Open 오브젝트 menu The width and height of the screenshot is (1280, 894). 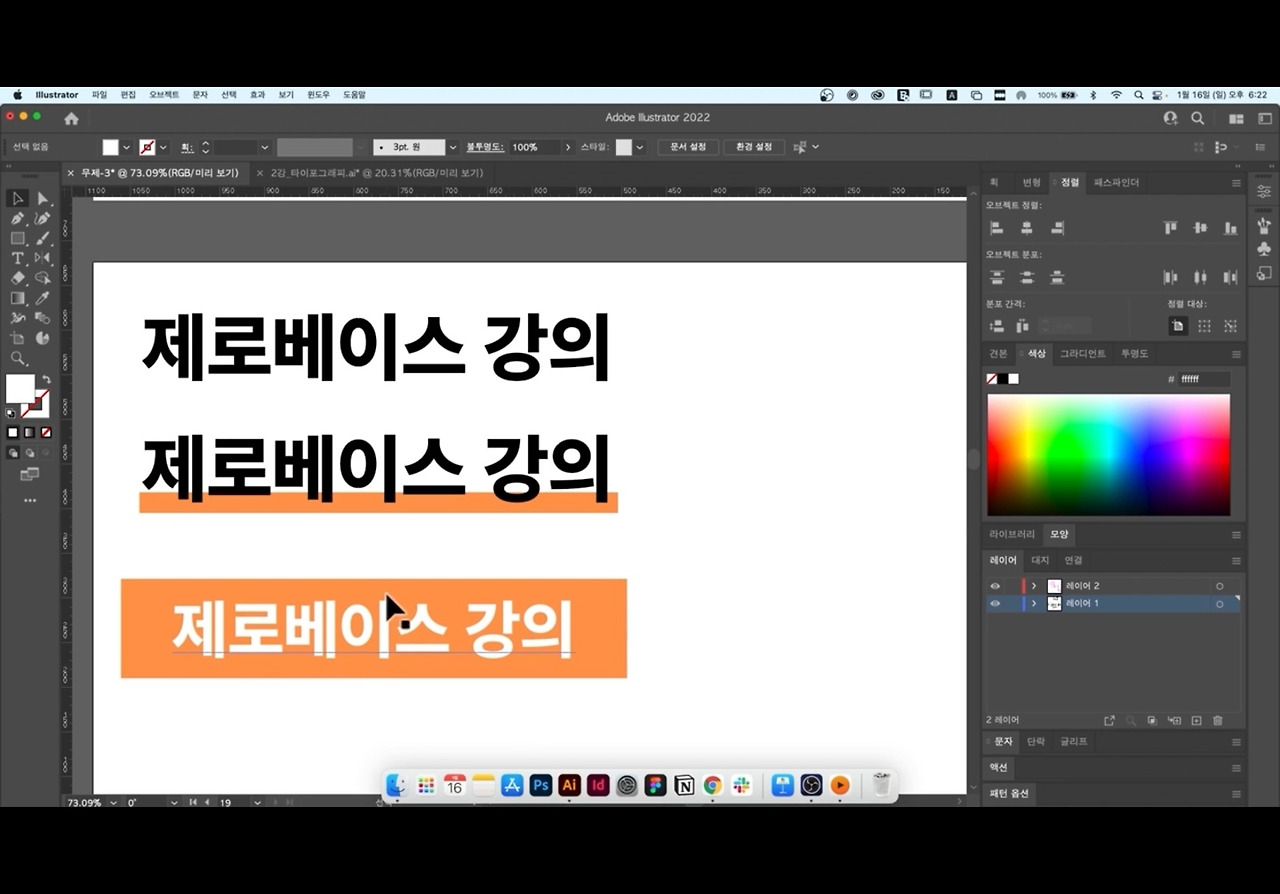pyautogui.click(x=164, y=95)
